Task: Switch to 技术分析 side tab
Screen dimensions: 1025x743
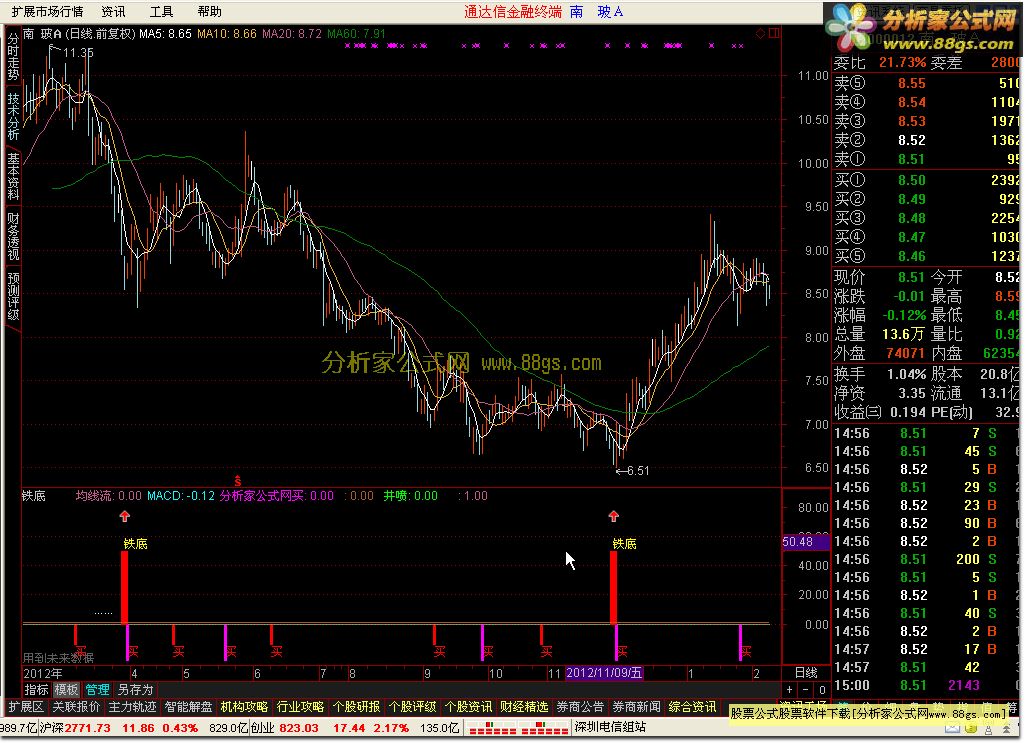Action: pos(13,116)
